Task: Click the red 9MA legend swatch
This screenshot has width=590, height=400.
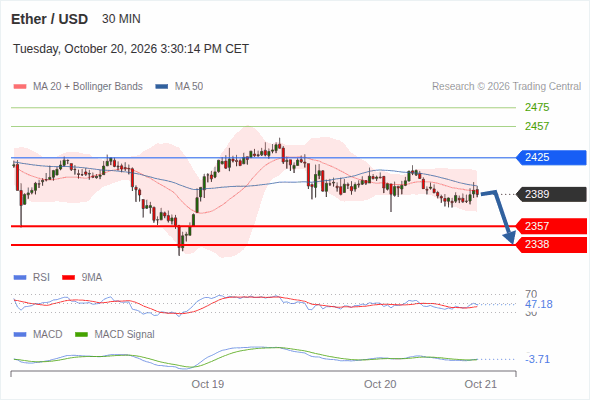Action: pos(68,278)
